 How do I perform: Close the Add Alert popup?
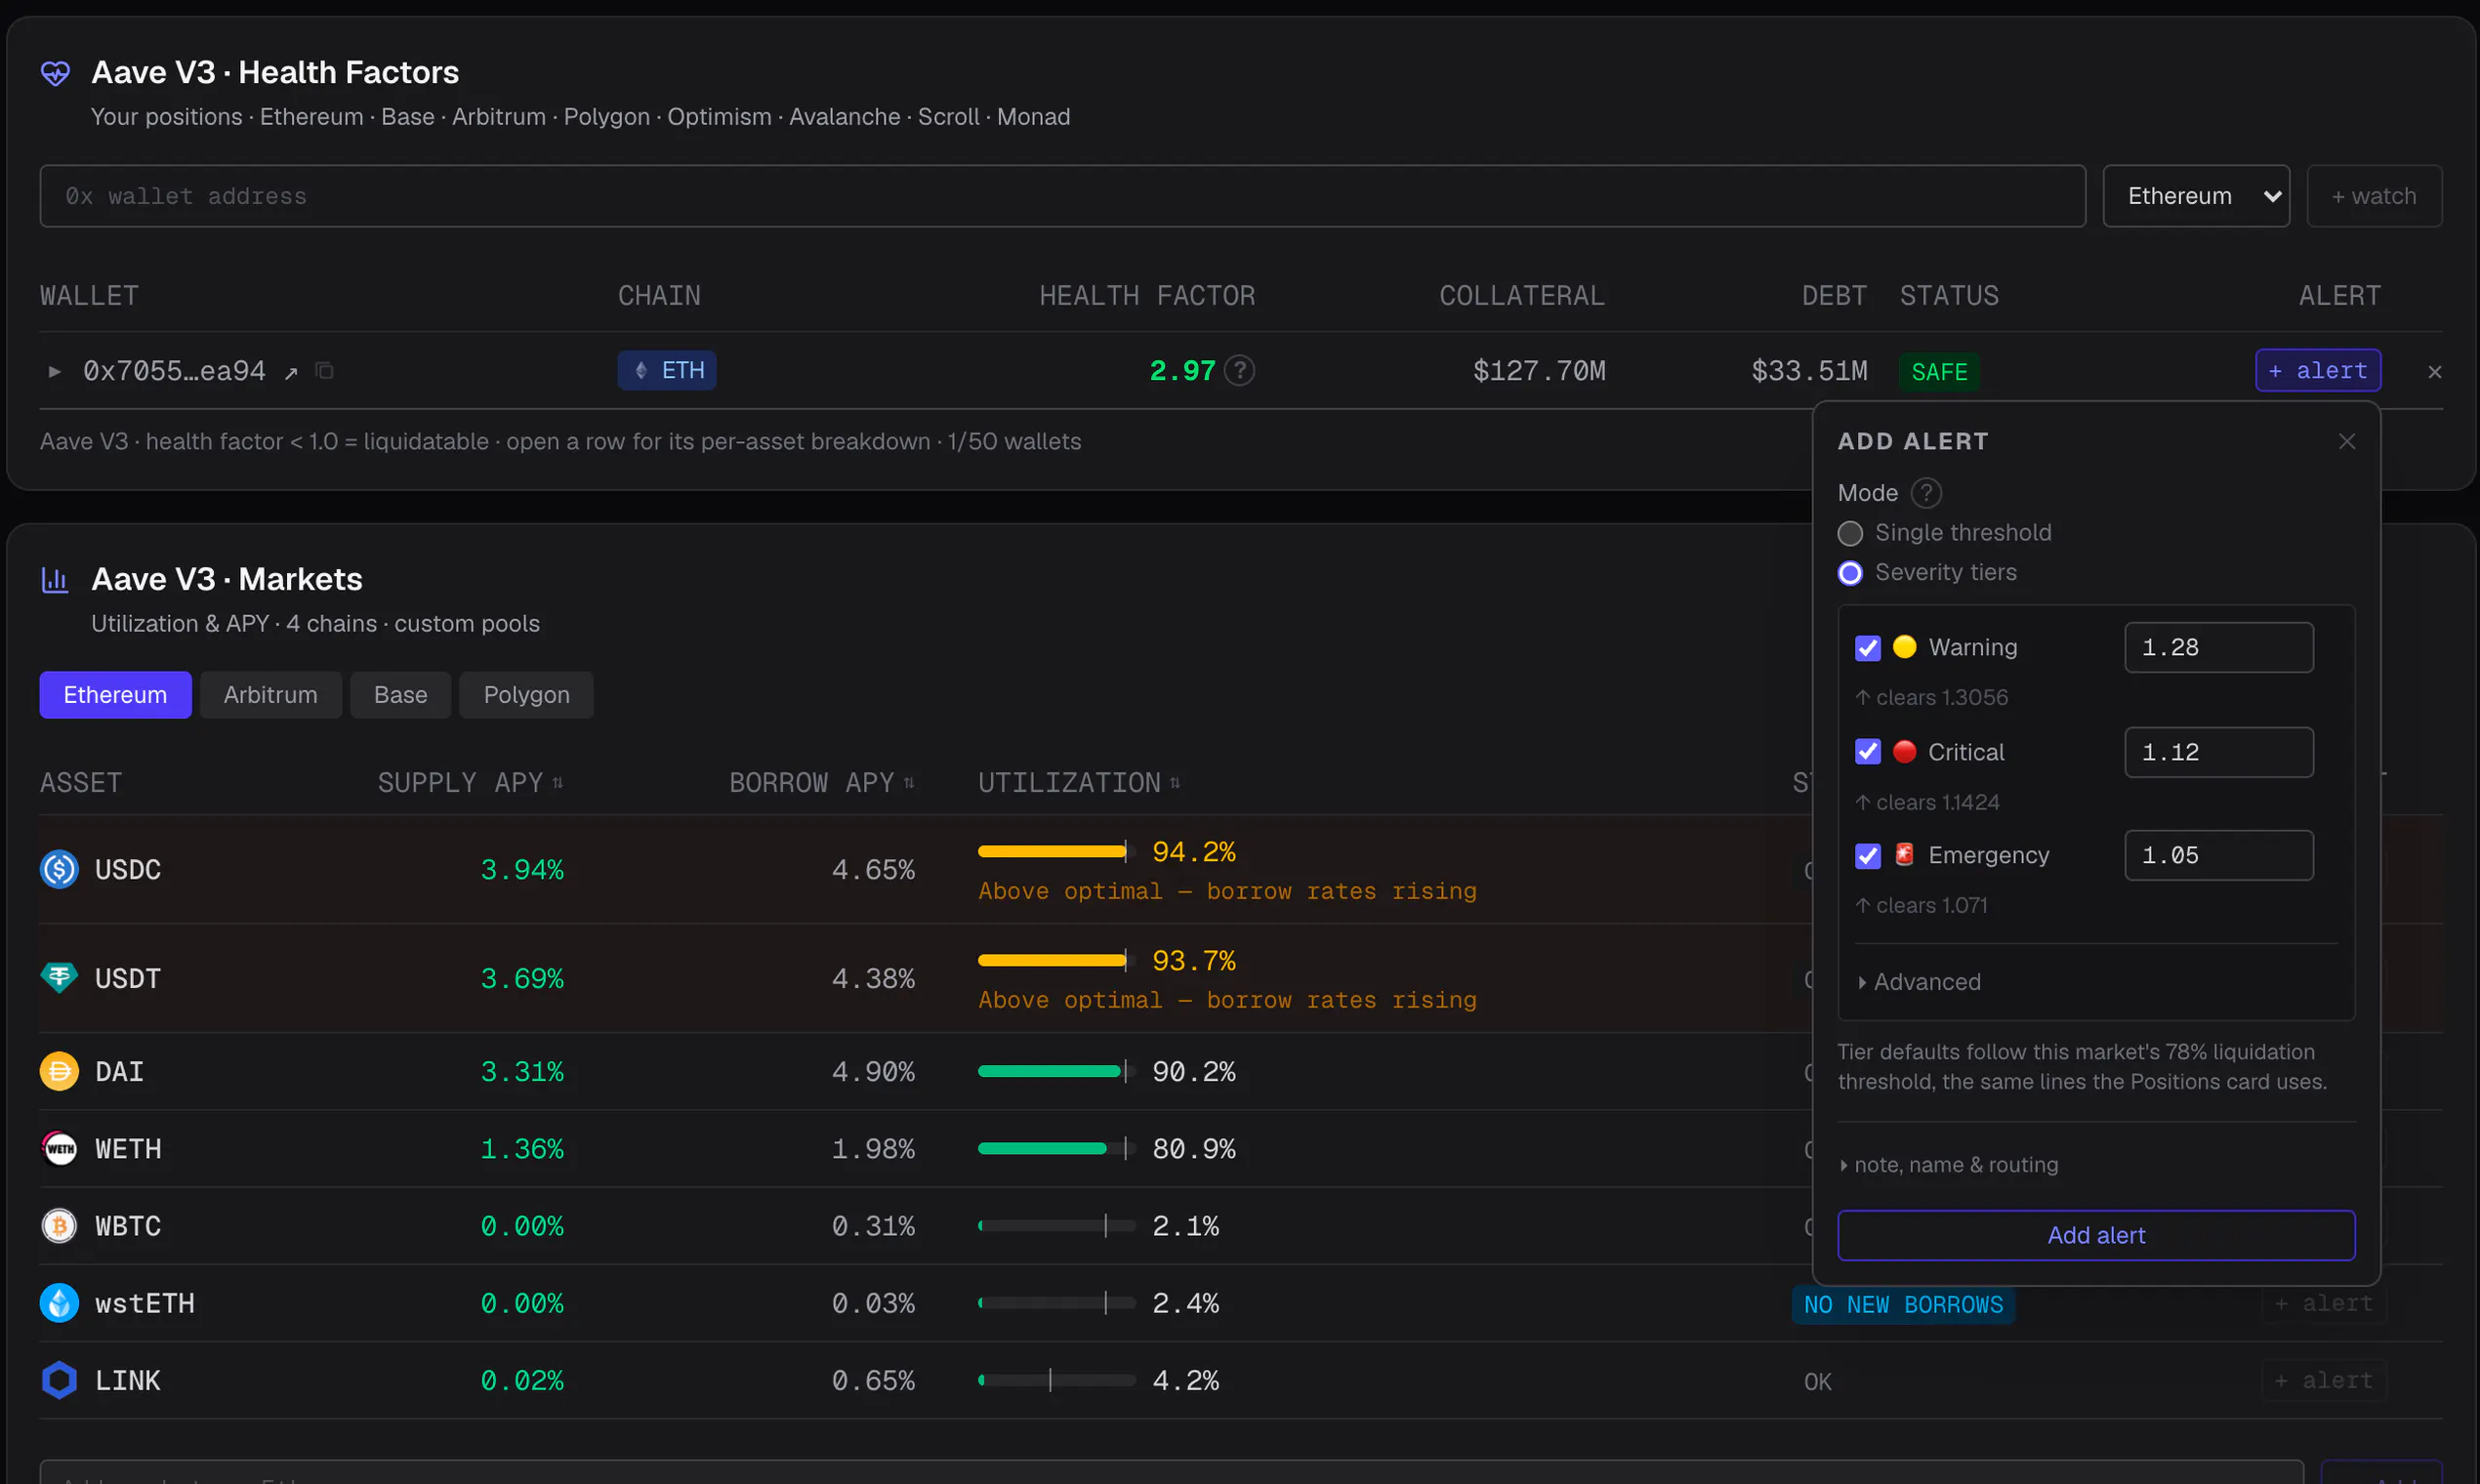coord(2346,442)
